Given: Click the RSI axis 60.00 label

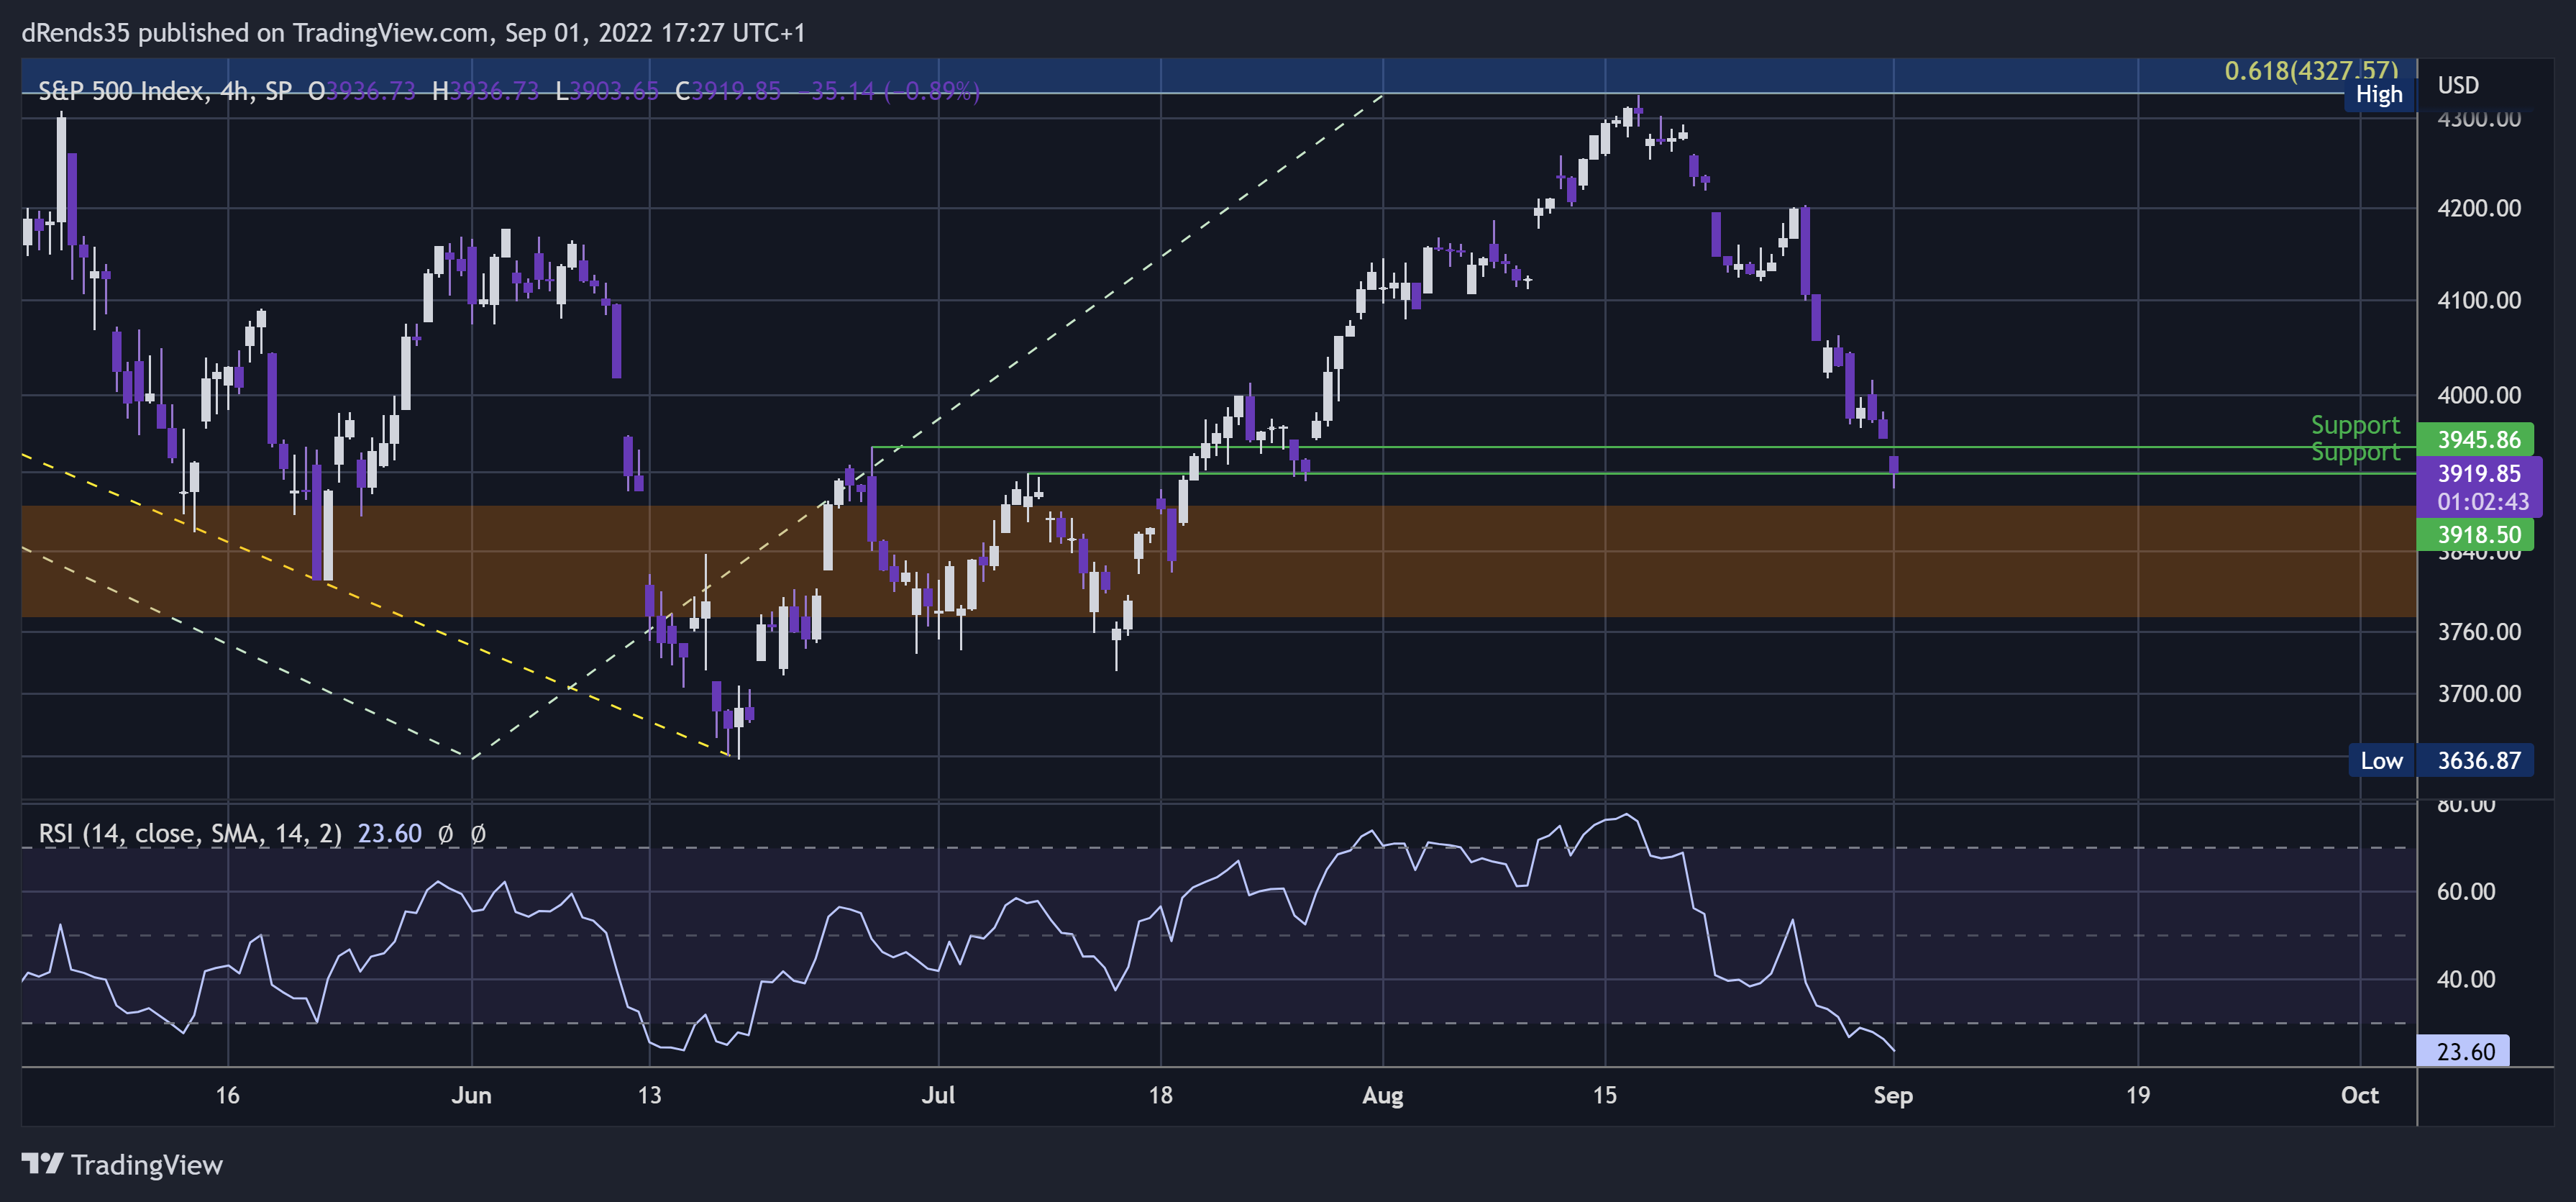Looking at the screenshot, I should coord(2465,891).
